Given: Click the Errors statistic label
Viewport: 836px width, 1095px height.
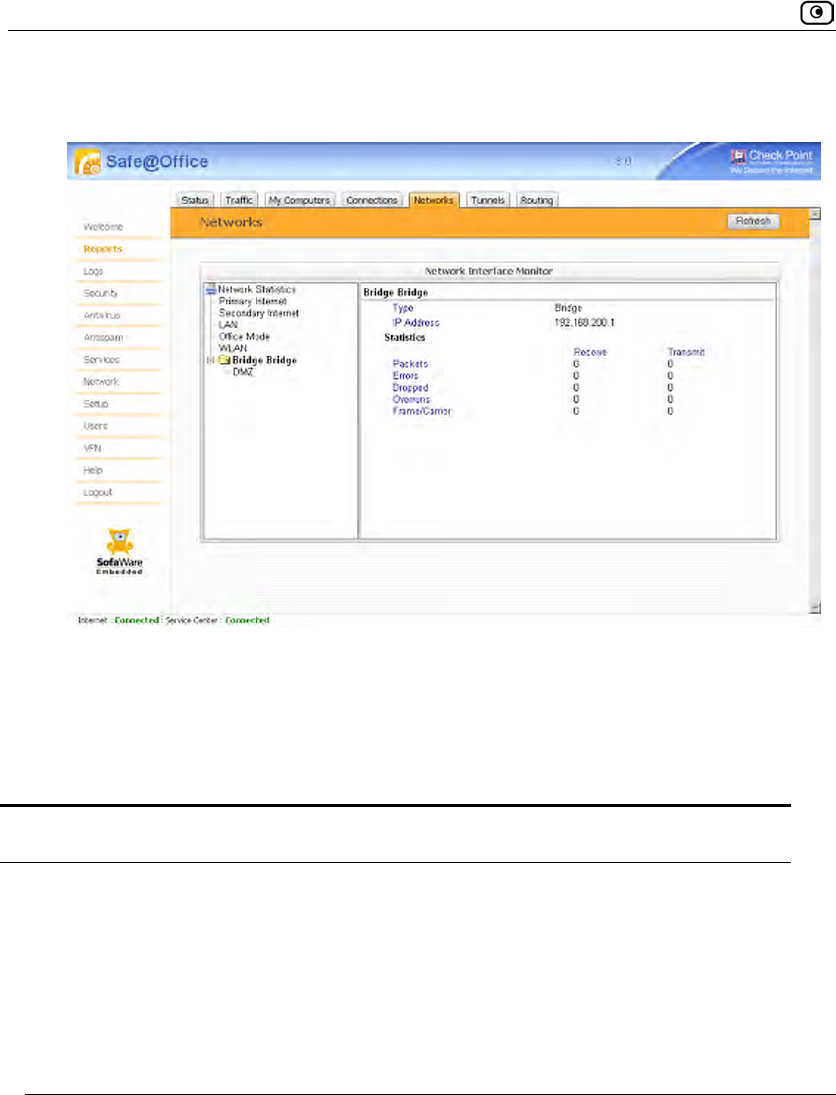Looking at the screenshot, I should [x=405, y=376].
